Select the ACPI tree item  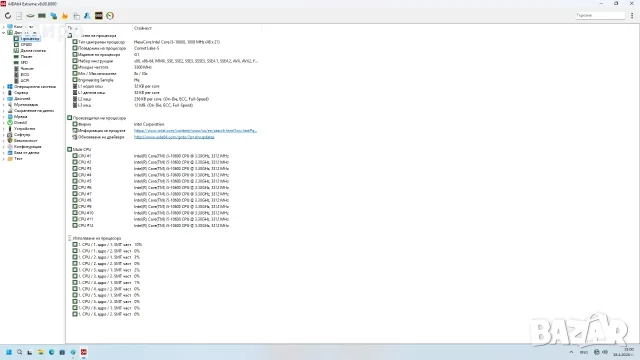tap(25, 80)
